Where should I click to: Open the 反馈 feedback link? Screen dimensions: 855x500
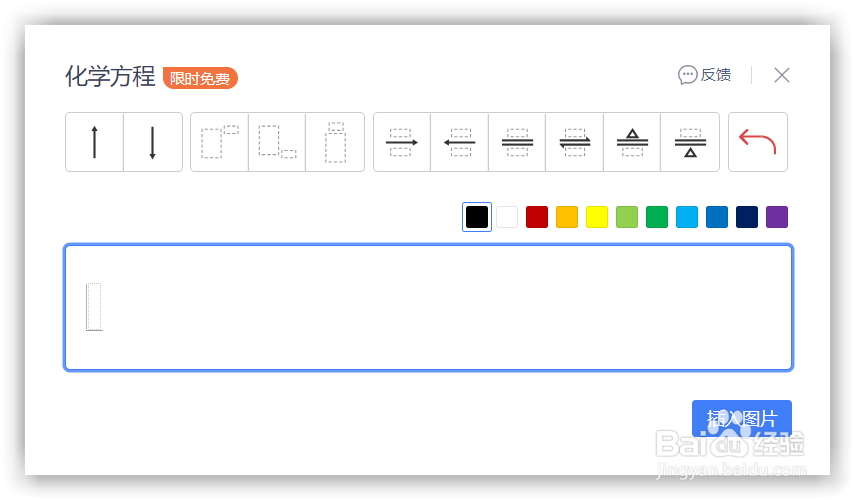(705, 75)
